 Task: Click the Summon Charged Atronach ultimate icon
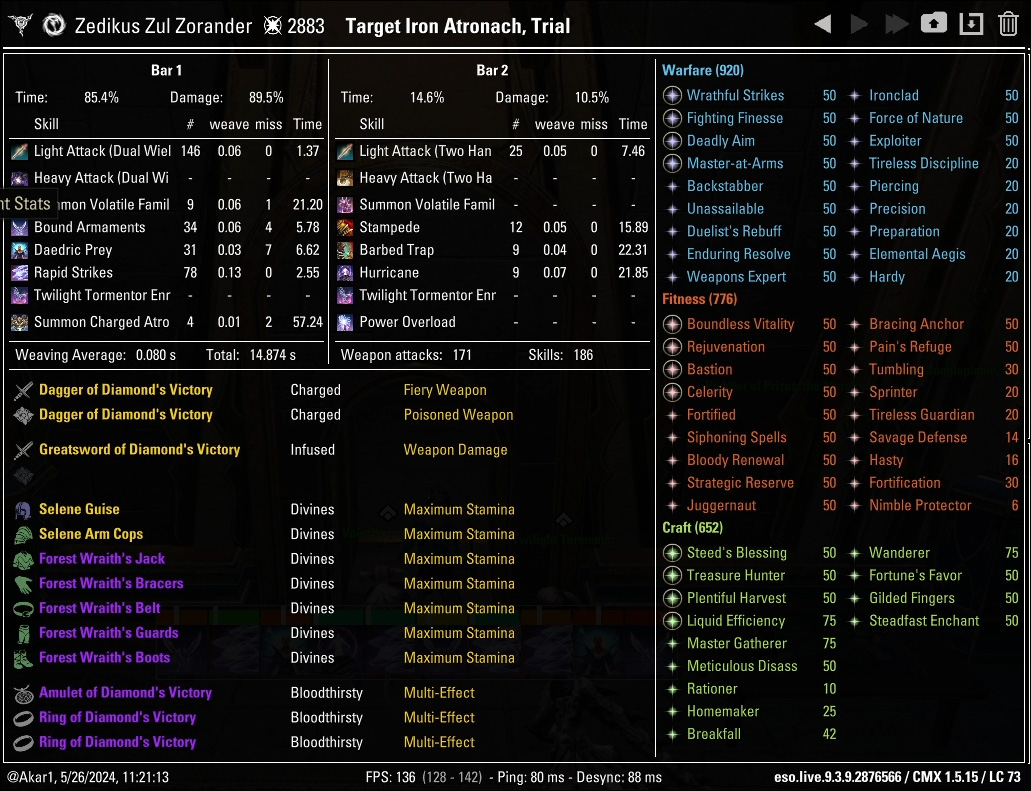pyautogui.click(x=20, y=322)
